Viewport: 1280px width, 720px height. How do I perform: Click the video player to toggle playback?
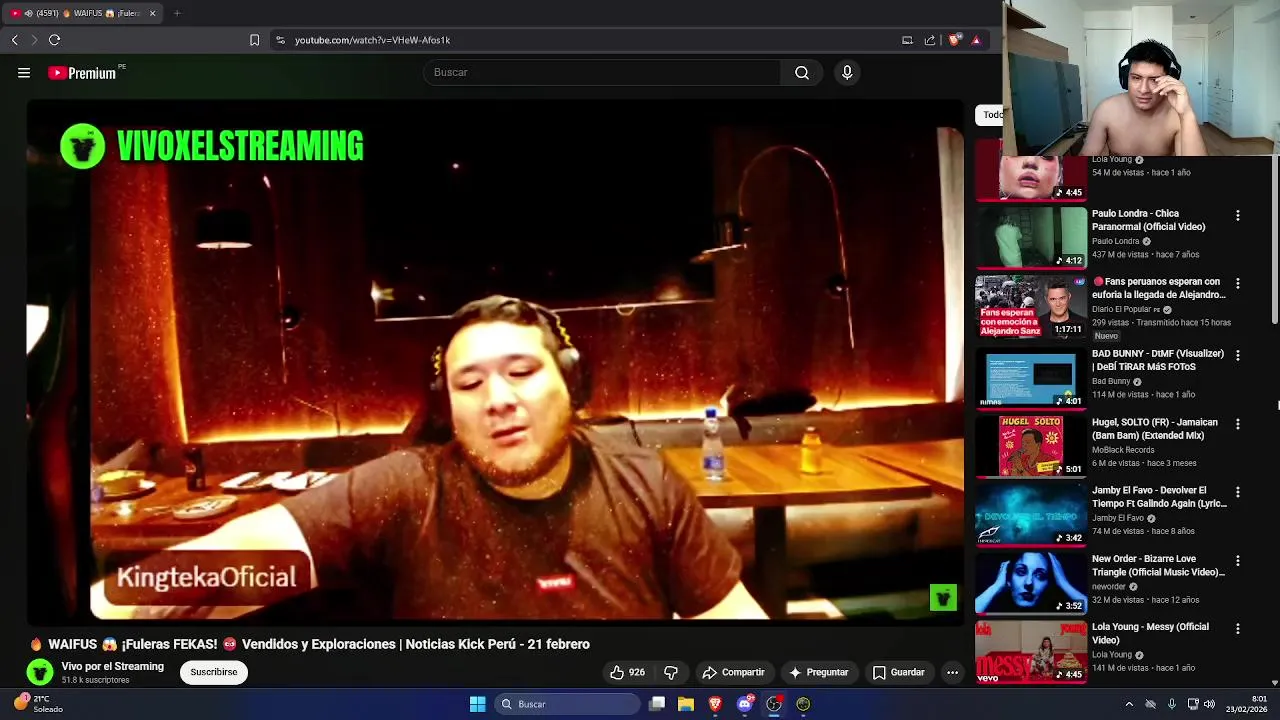point(495,362)
